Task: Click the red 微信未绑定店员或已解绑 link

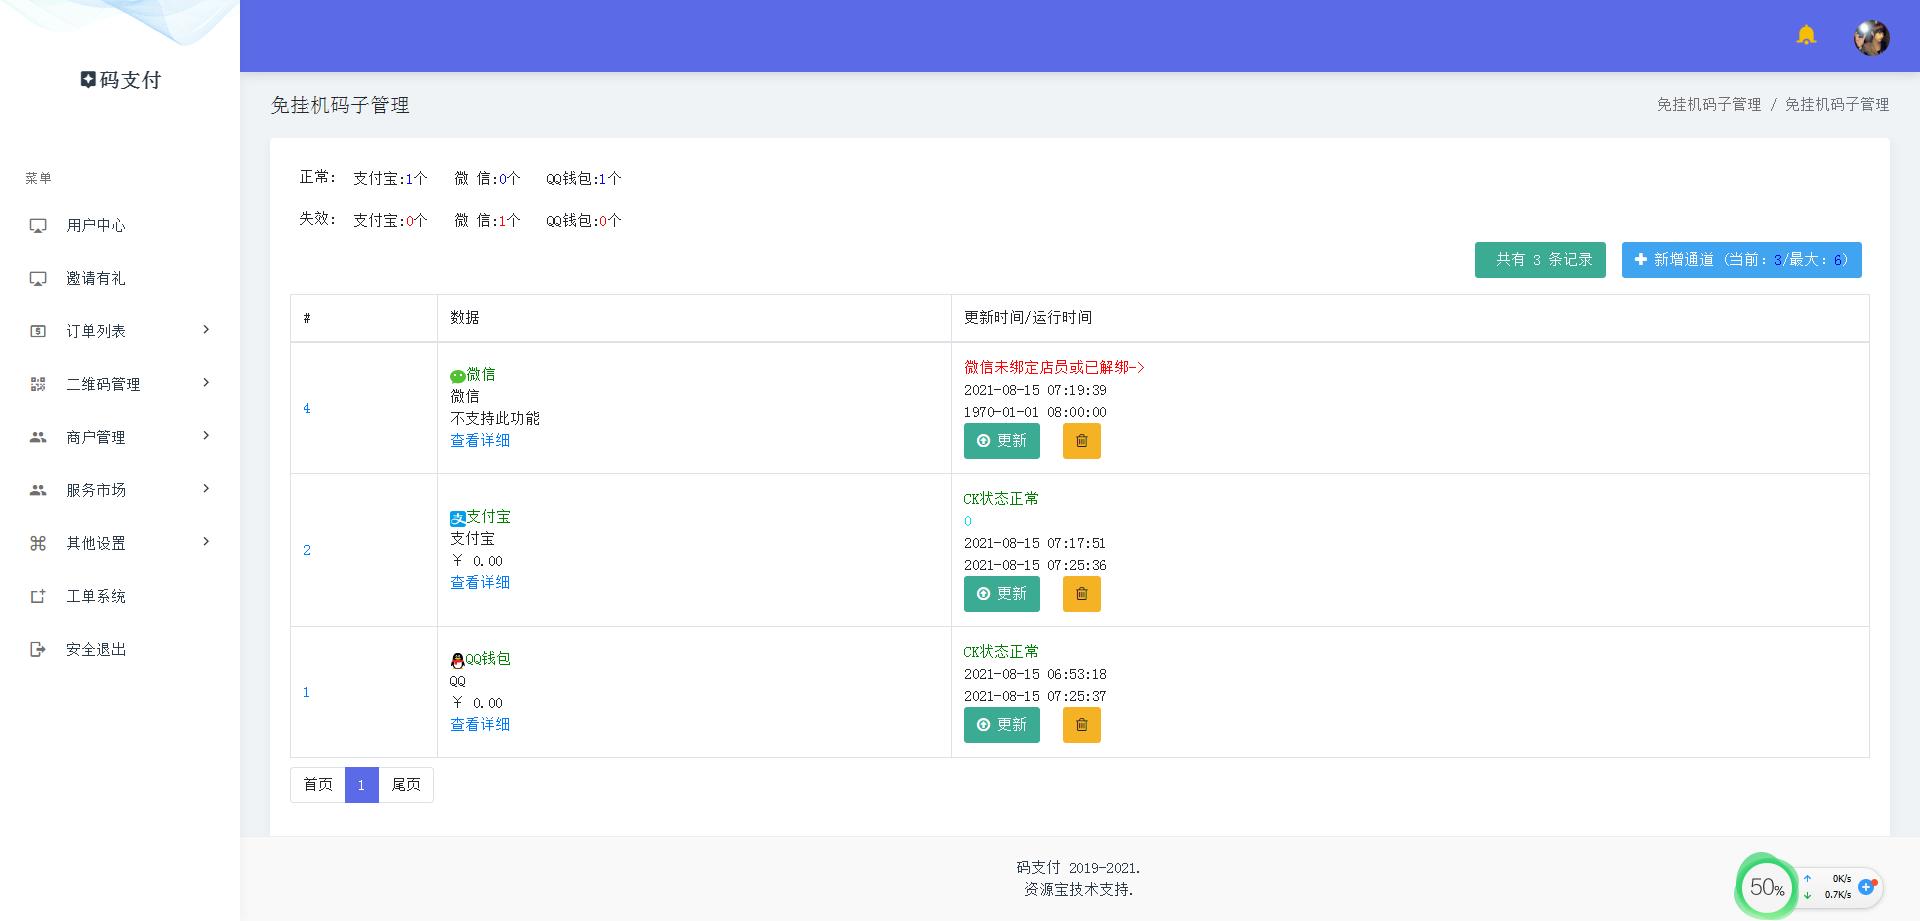Action: (x=1054, y=368)
